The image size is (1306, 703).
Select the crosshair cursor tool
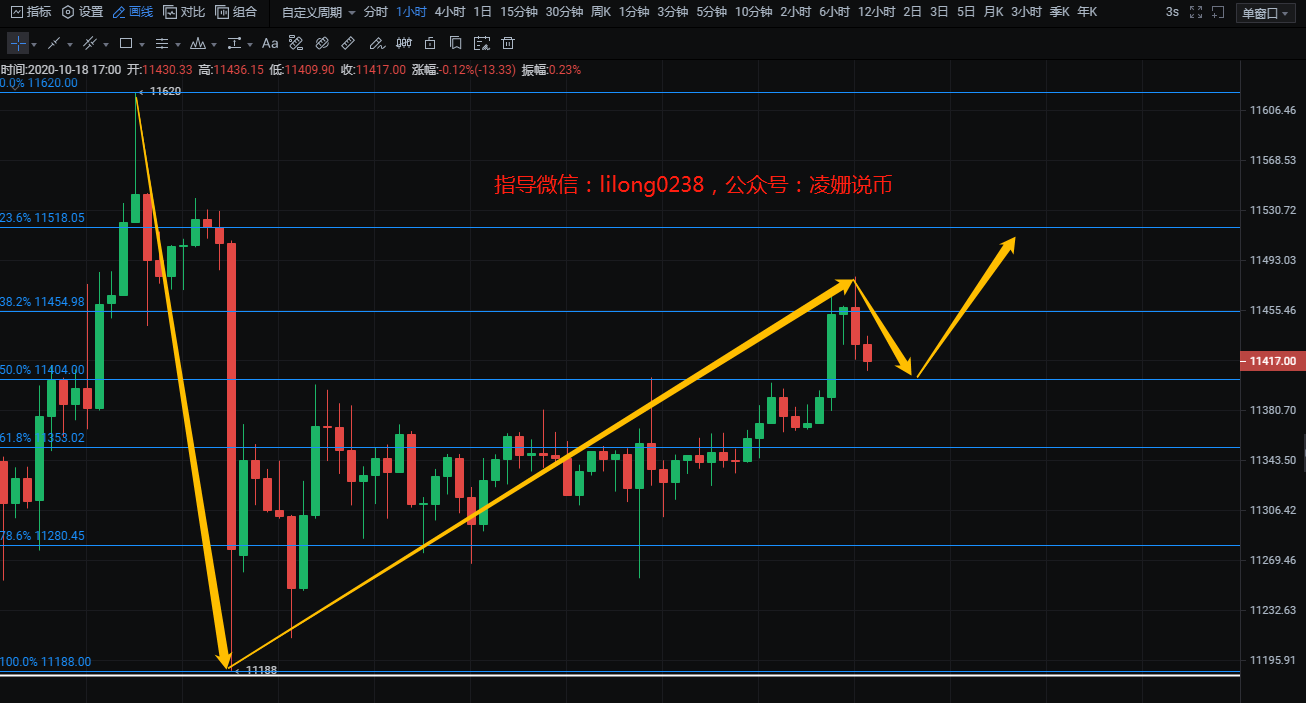tap(18, 44)
